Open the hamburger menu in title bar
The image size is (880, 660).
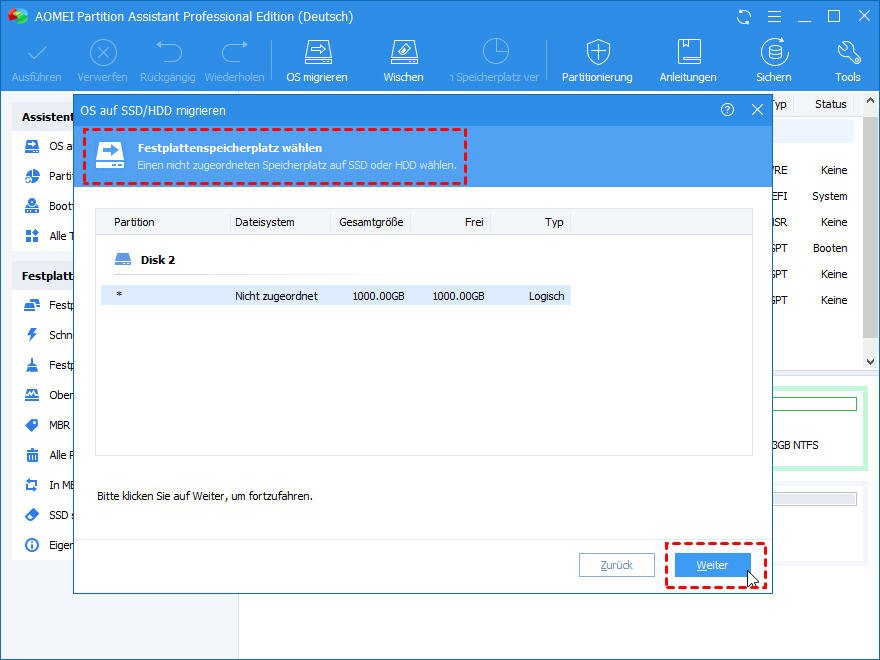[x=774, y=17]
